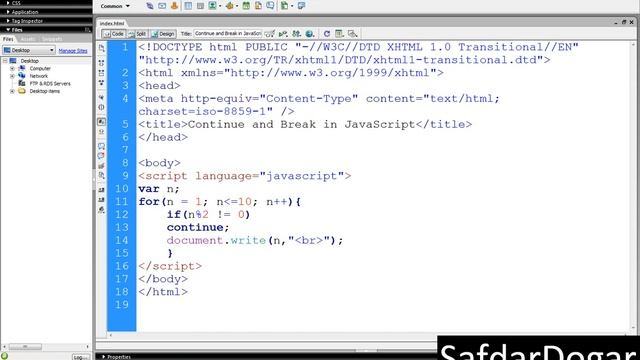Select the Snippets tab
The height and width of the screenshot is (360, 640).
52,39
